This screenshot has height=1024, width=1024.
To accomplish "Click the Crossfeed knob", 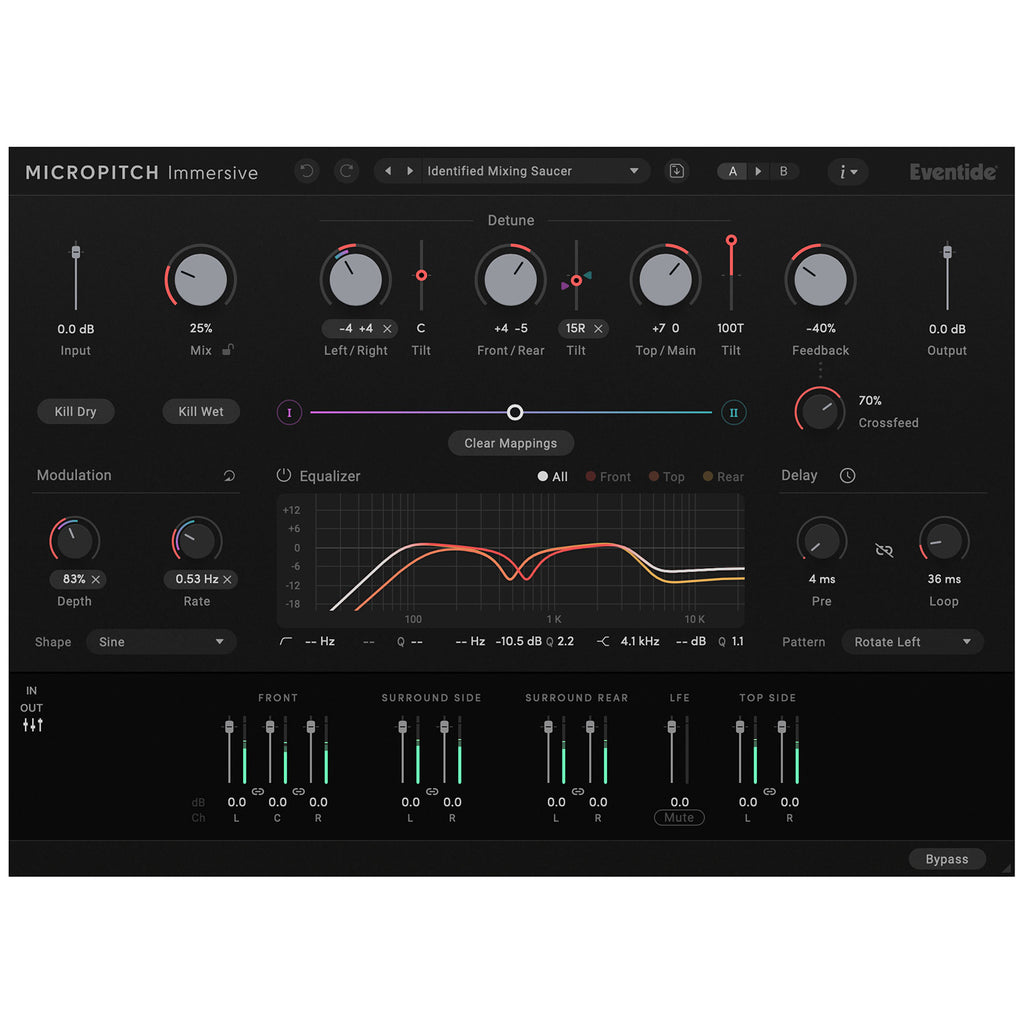I will point(819,411).
